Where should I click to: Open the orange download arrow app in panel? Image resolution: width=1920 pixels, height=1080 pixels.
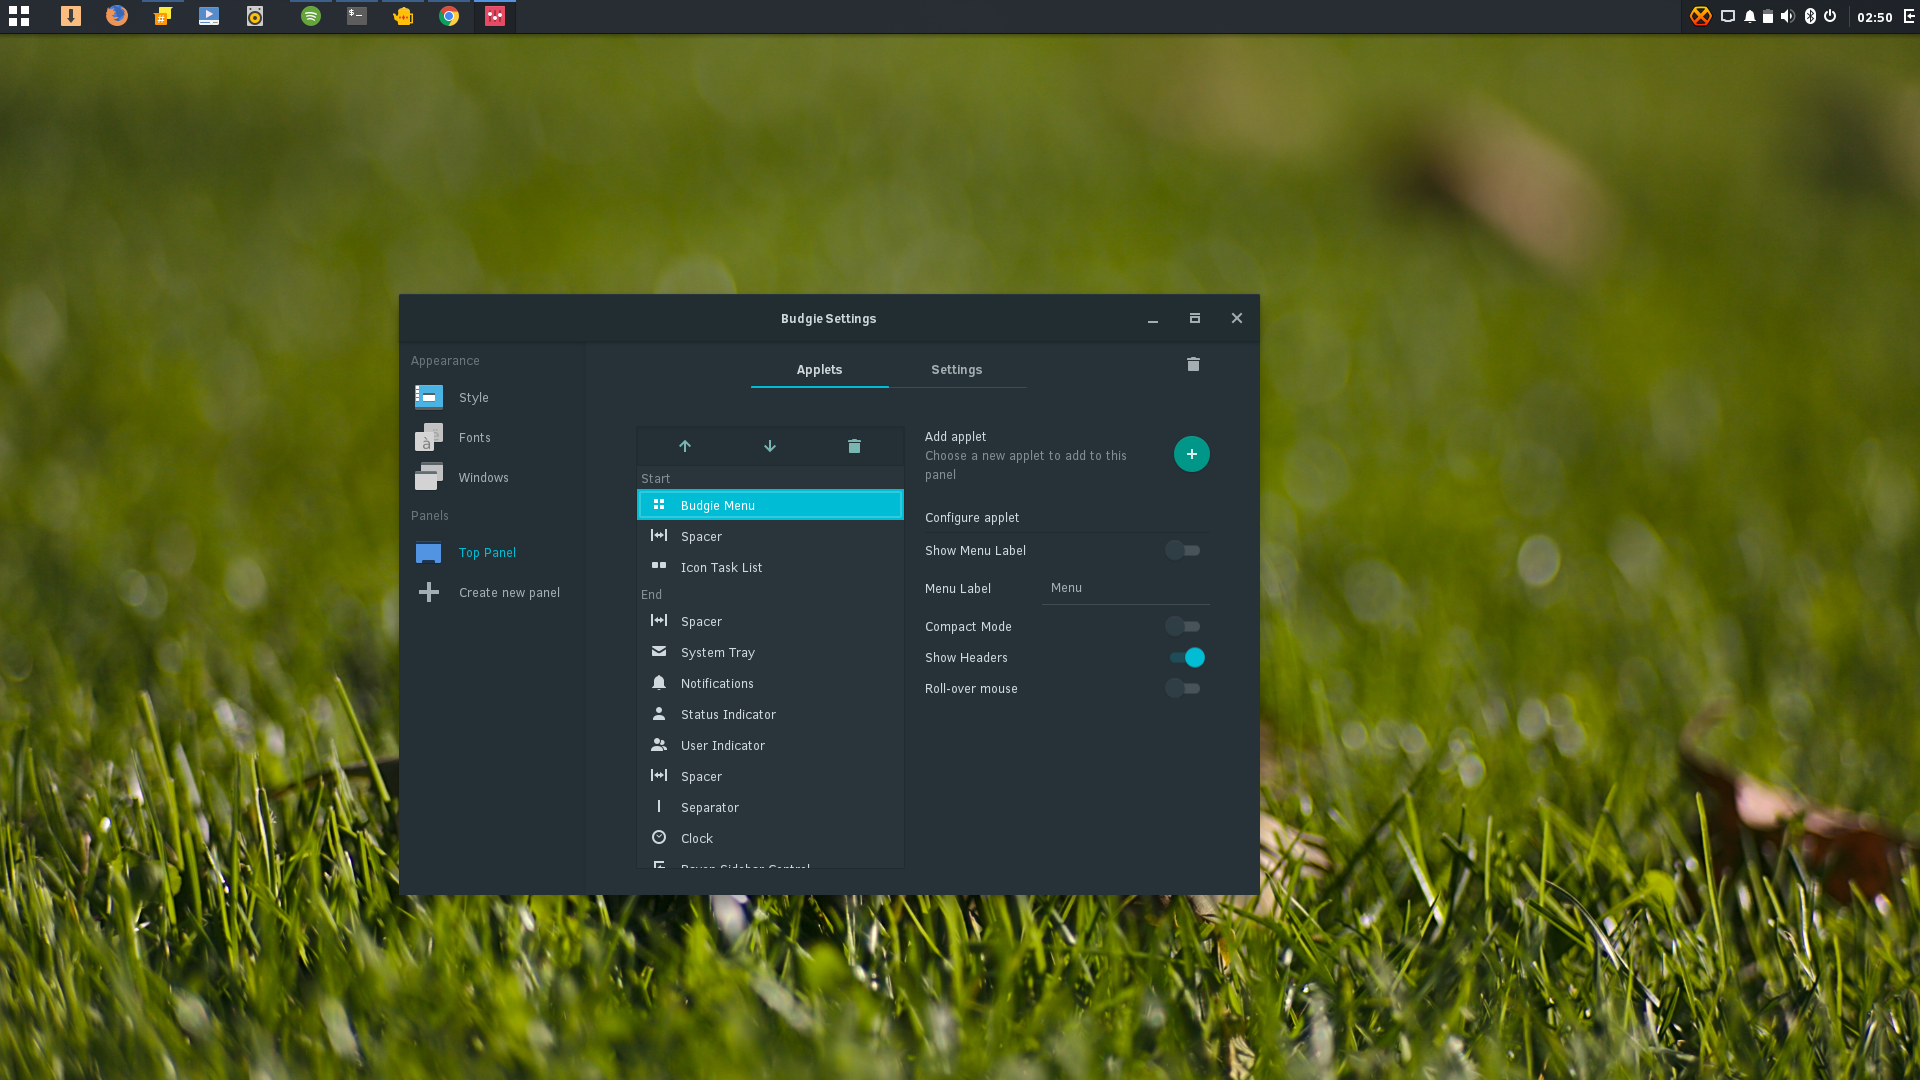click(x=71, y=16)
